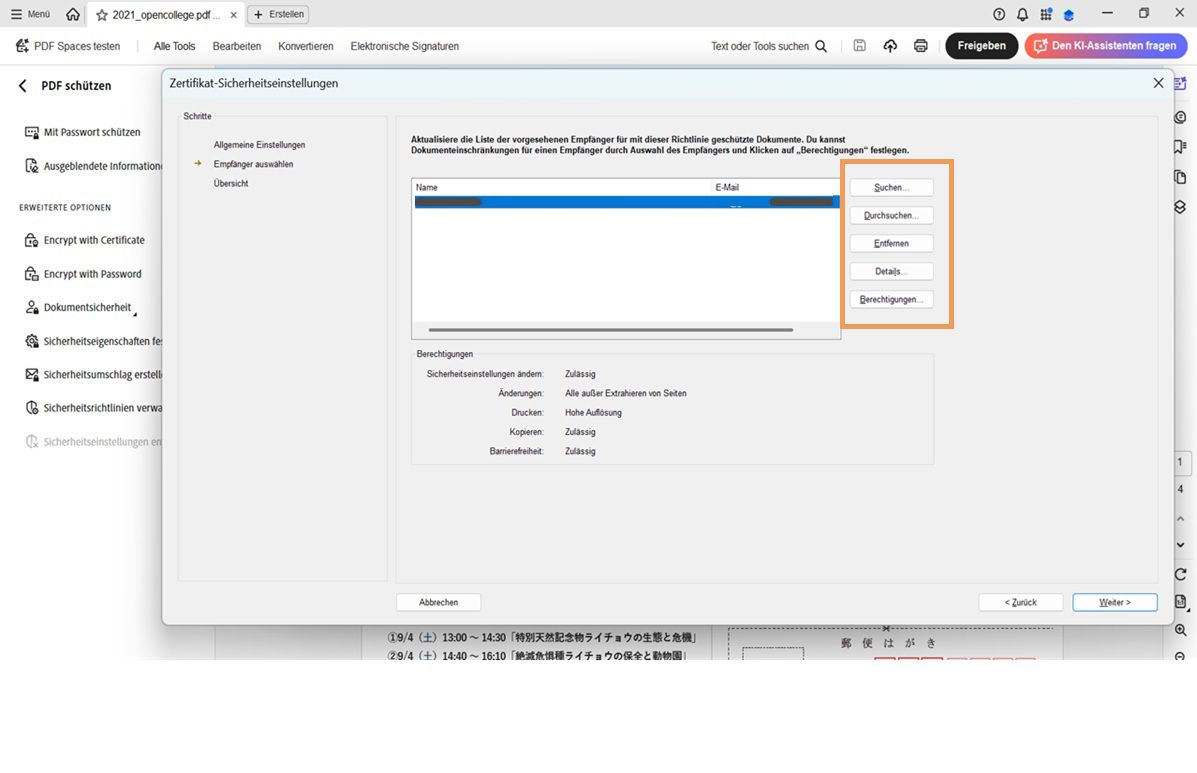Select Sicherheitsrichtlinien verwalten tool

(x=93, y=407)
